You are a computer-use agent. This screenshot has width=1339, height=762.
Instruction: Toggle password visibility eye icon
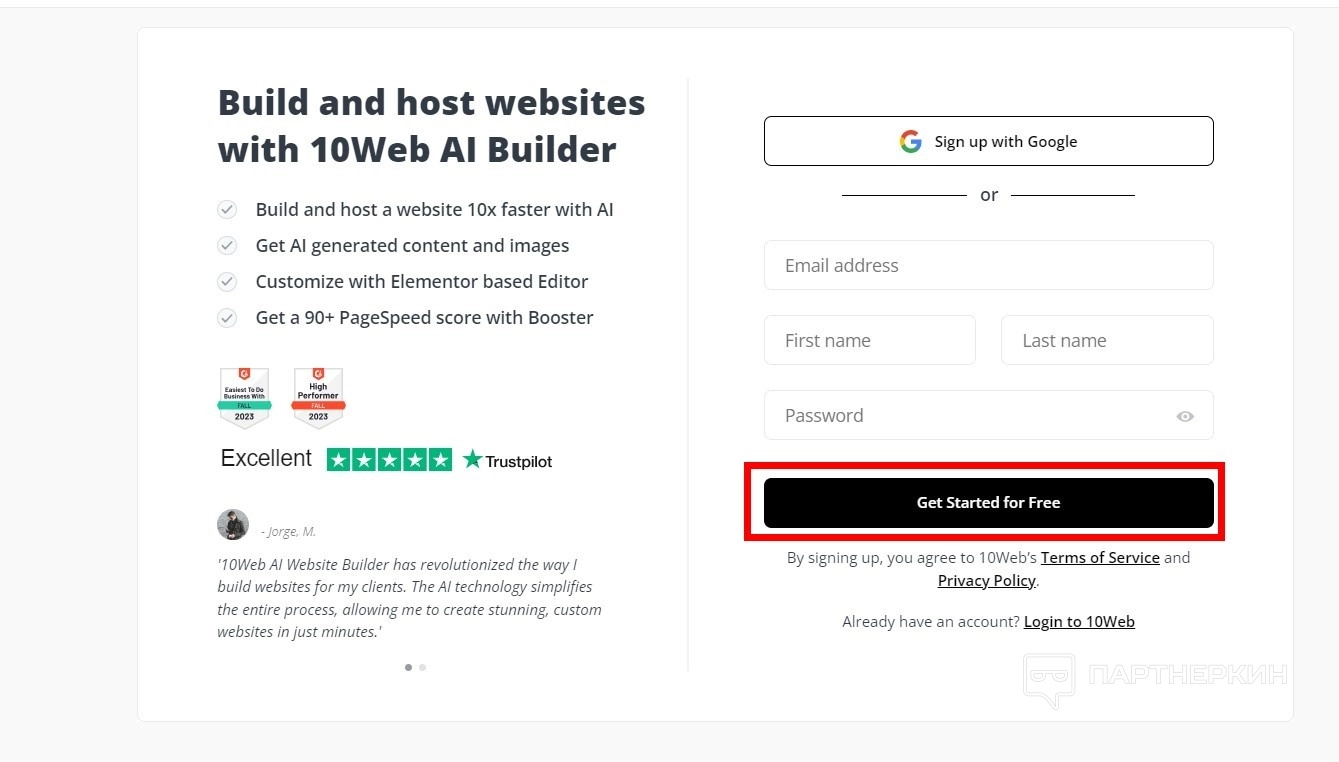1185,416
